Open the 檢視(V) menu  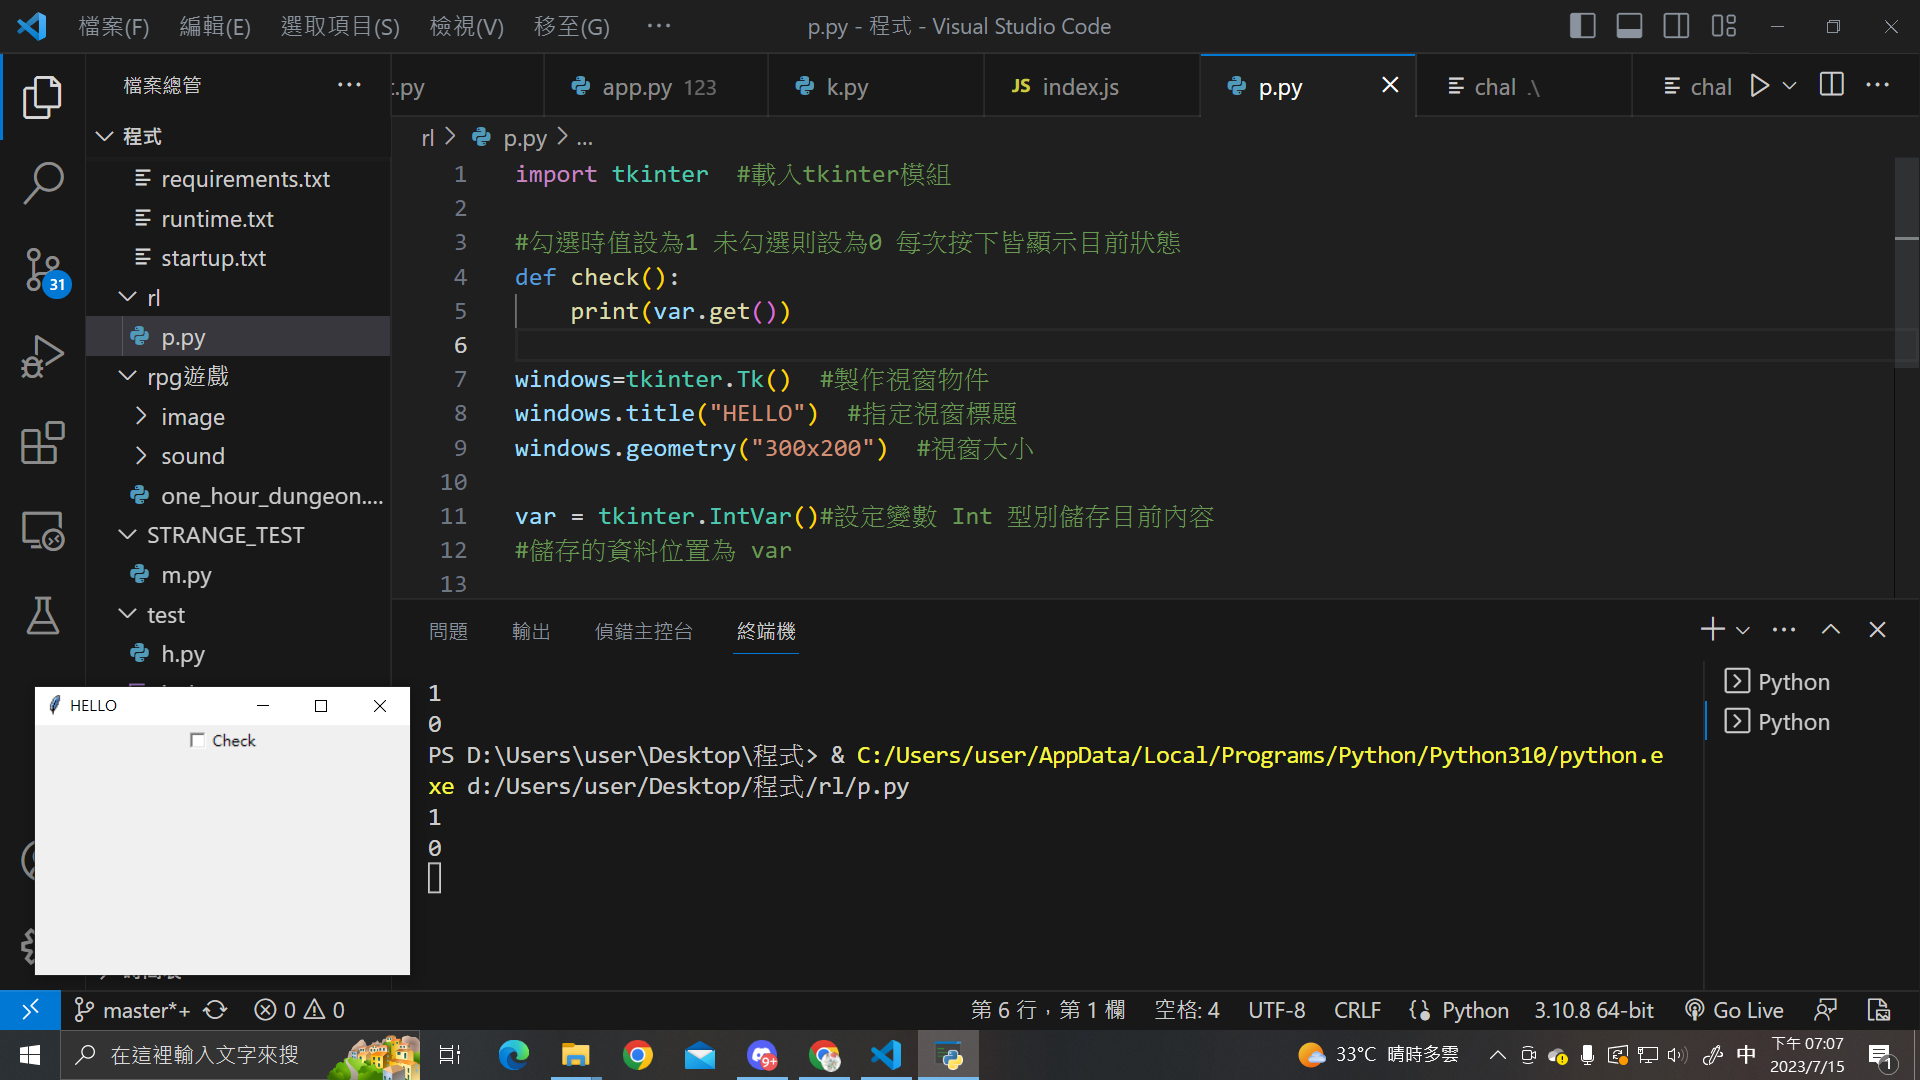point(466,26)
